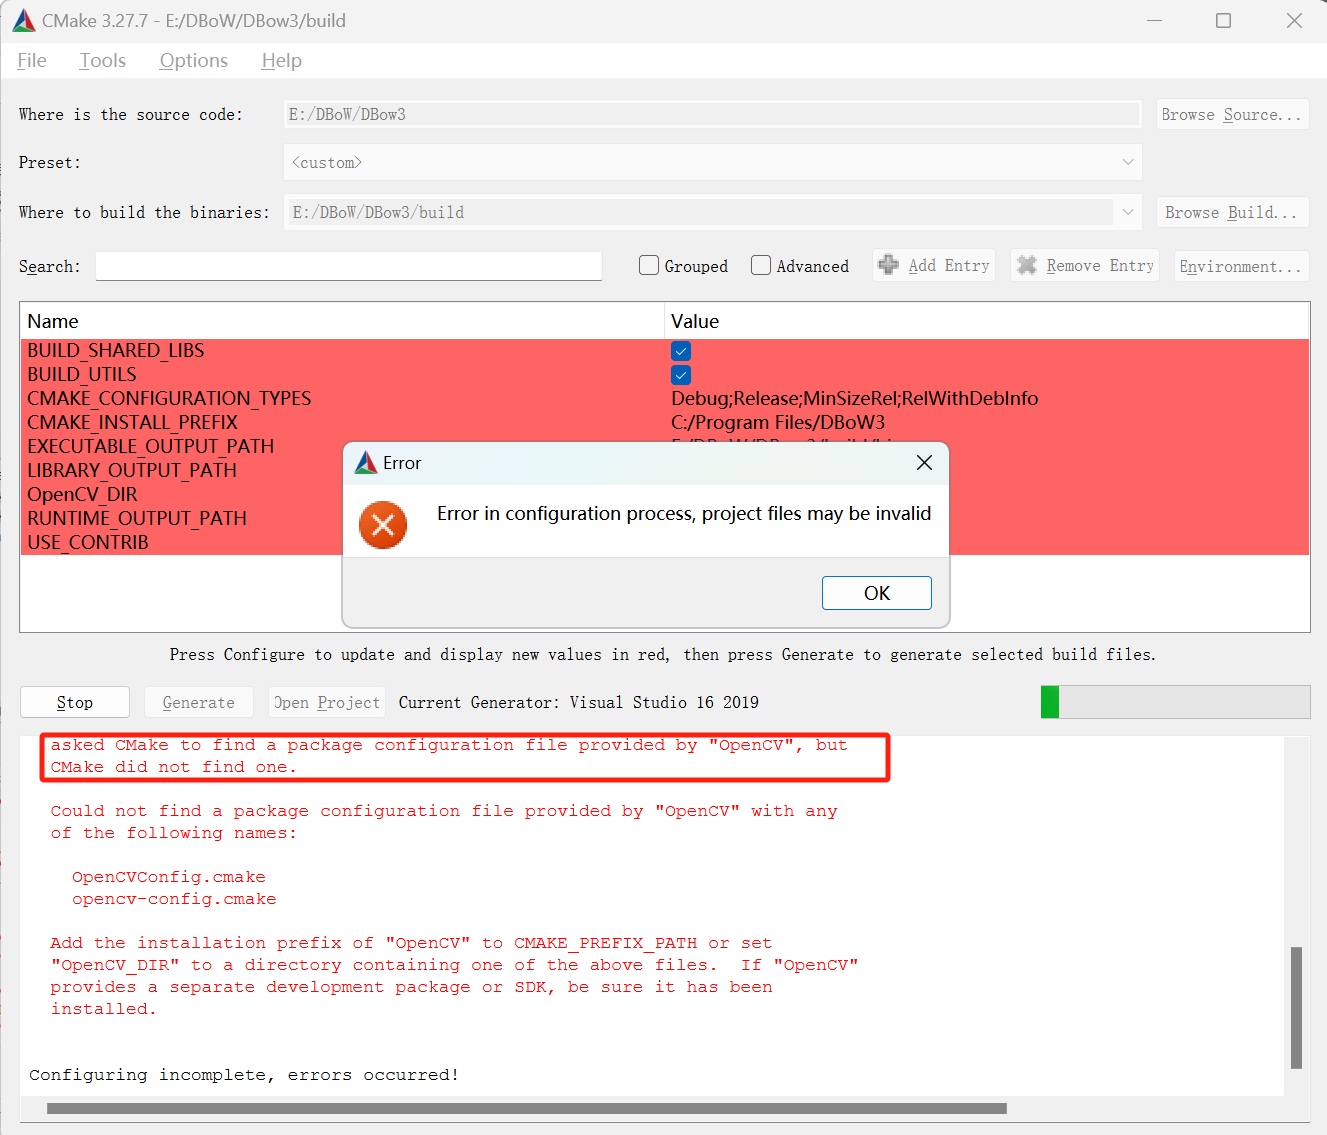Screen dimensions: 1327x1135
Task: Minimize the CMake window
Action: pos(1154,20)
